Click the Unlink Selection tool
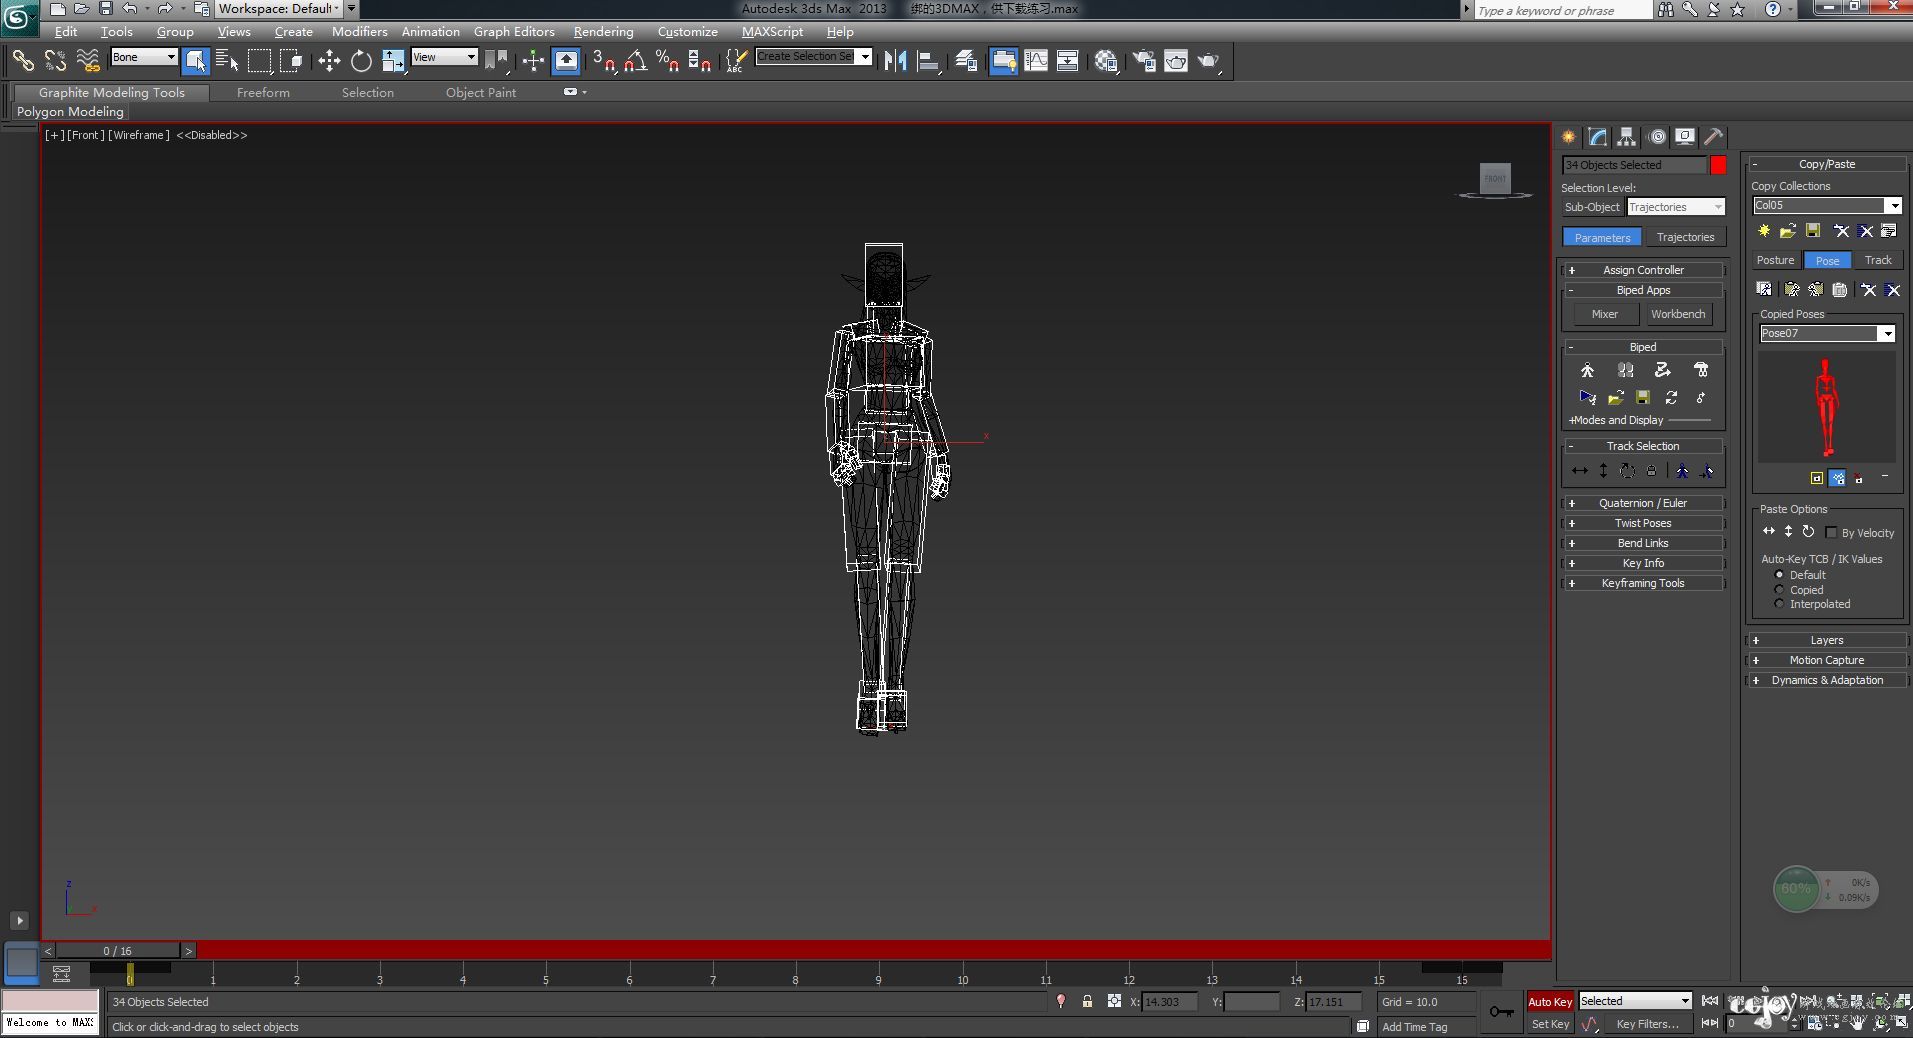 coord(55,61)
